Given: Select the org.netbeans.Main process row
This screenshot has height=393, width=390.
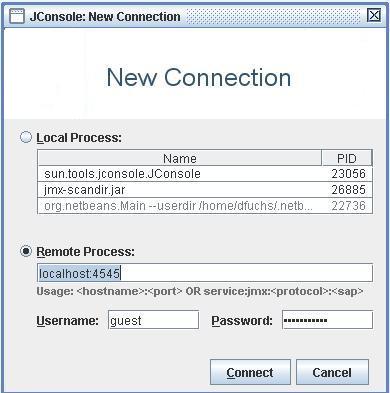Looking at the screenshot, I should click(205, 206).
